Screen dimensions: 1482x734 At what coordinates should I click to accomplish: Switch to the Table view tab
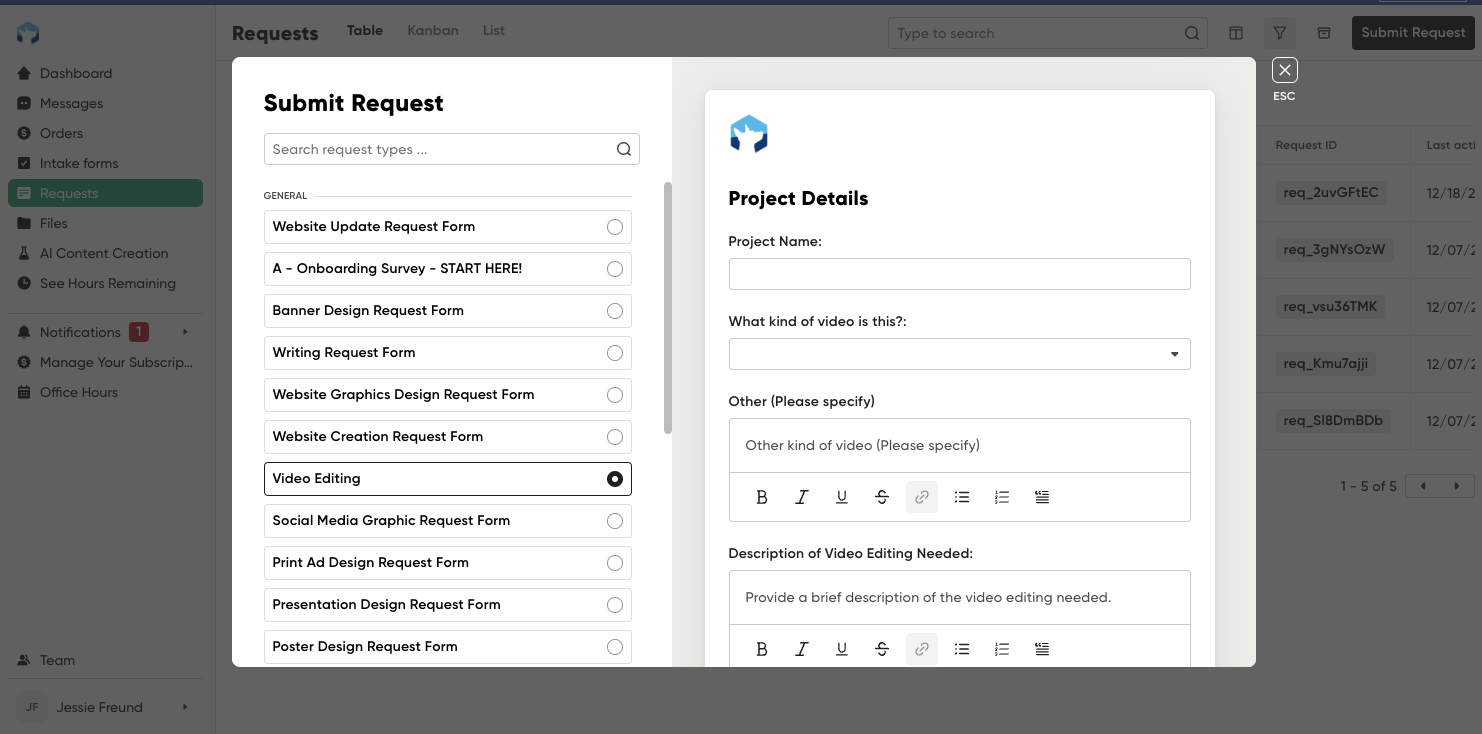(x=365, y=31)
